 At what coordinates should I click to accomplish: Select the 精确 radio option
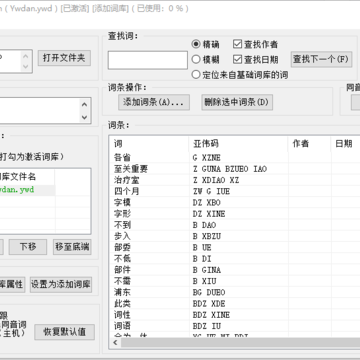[x=206, y=44]
